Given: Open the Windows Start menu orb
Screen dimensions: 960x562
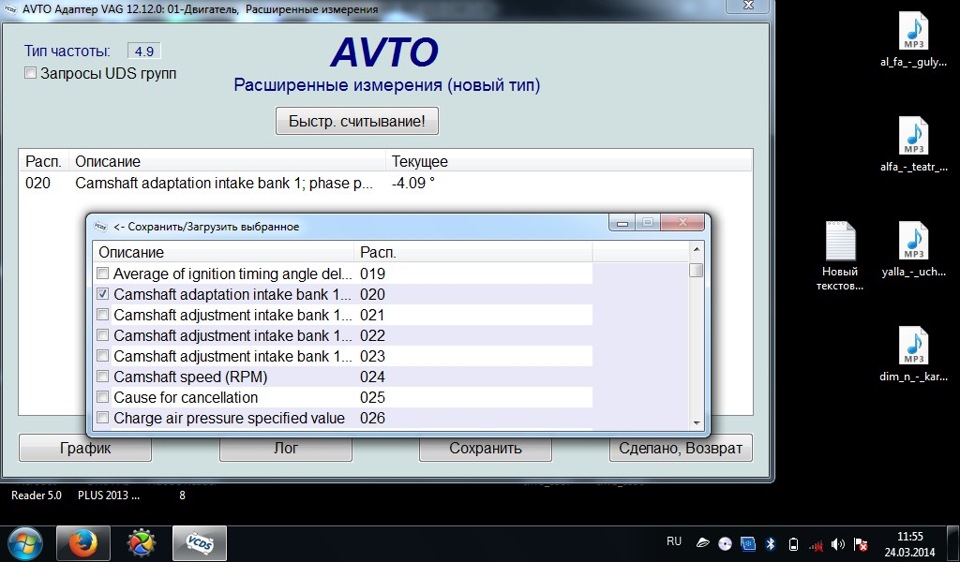Looking at the screenshot, I should click(x=25, y=544).
